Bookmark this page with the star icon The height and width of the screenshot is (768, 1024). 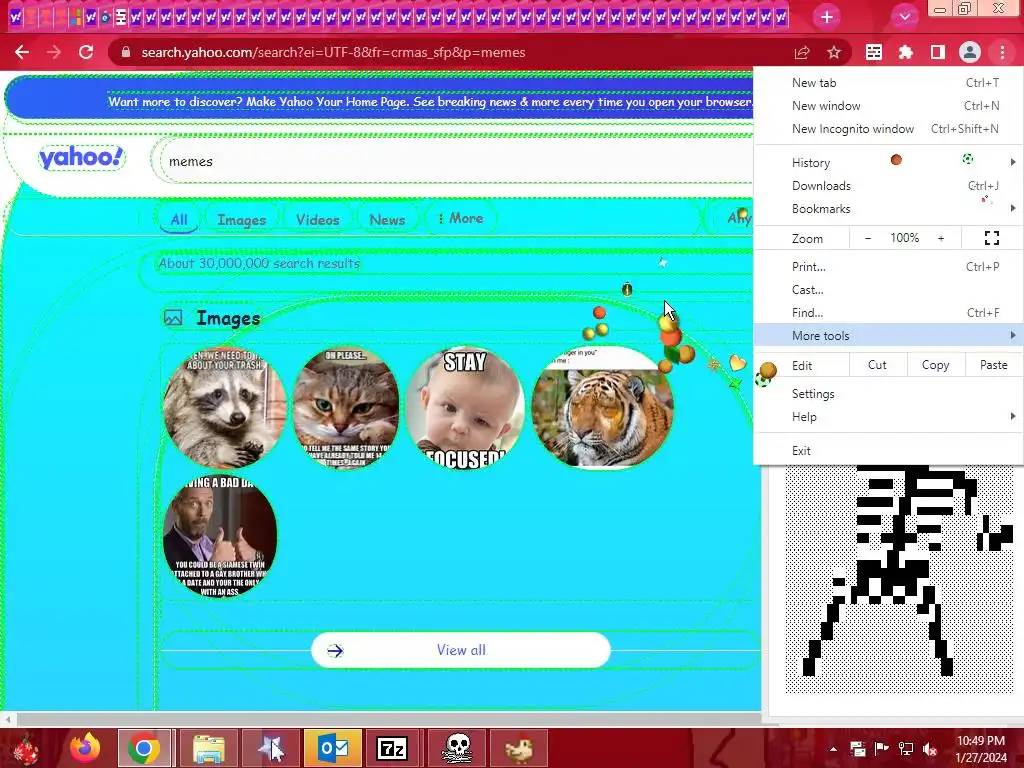click(834, 52)
